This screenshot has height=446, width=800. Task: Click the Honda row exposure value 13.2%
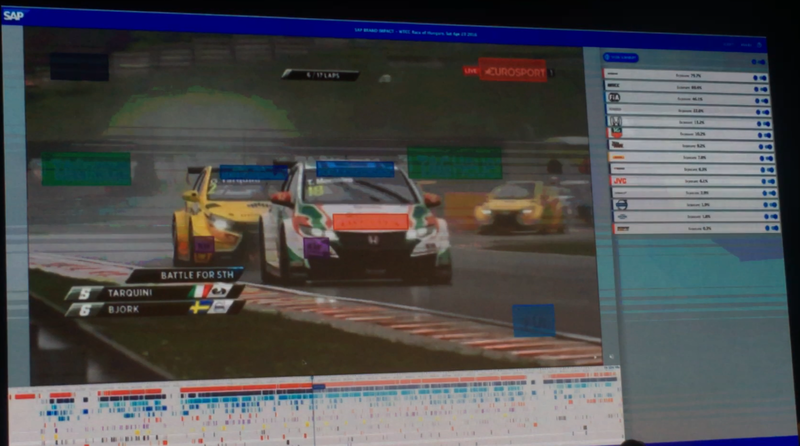[699, 122]
